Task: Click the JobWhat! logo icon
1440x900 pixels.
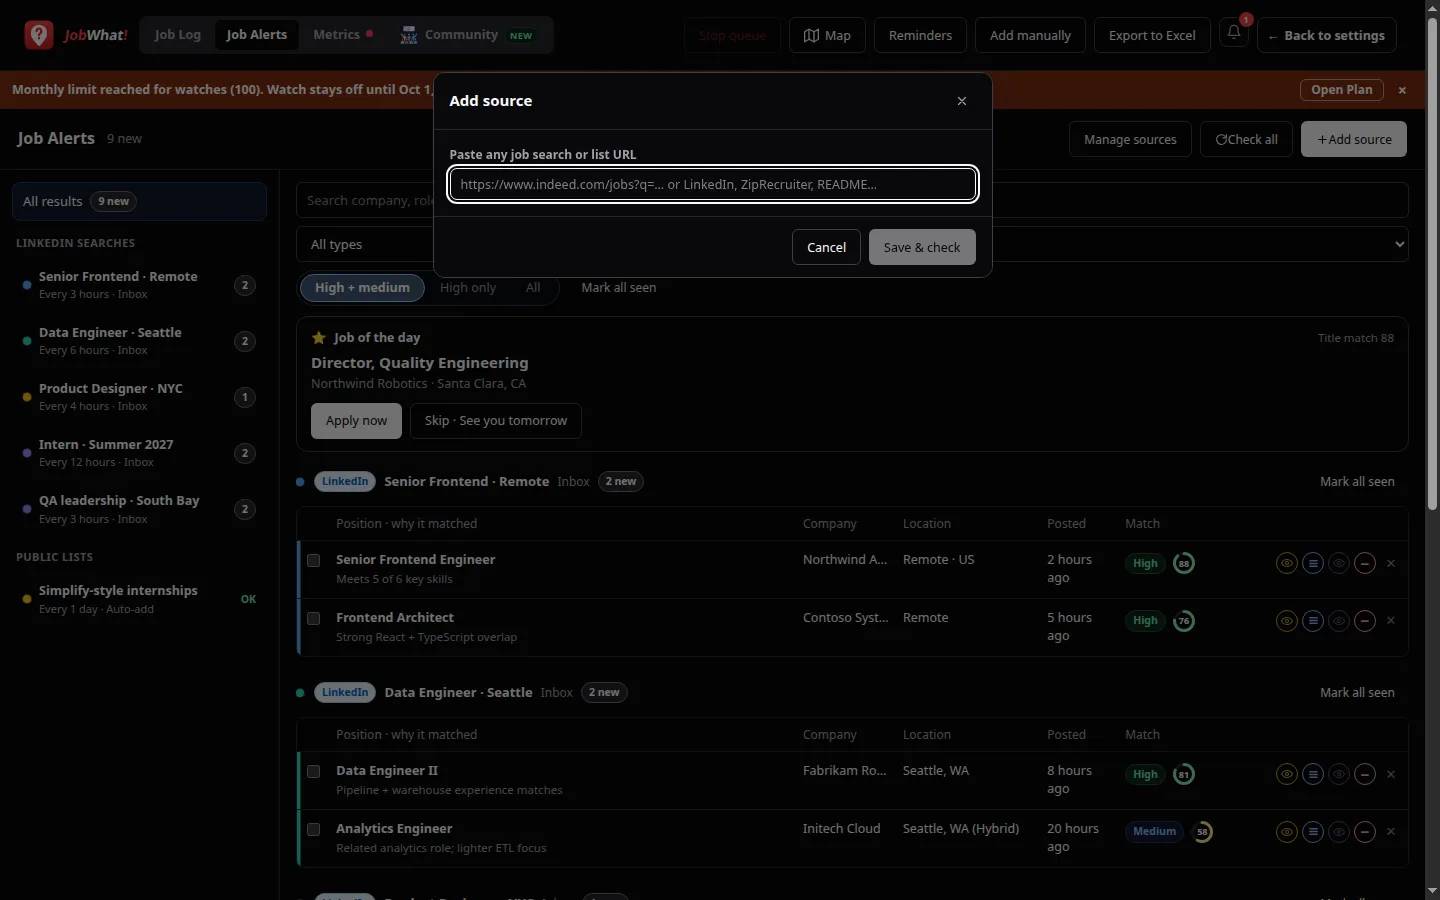Action: [39, 35]
